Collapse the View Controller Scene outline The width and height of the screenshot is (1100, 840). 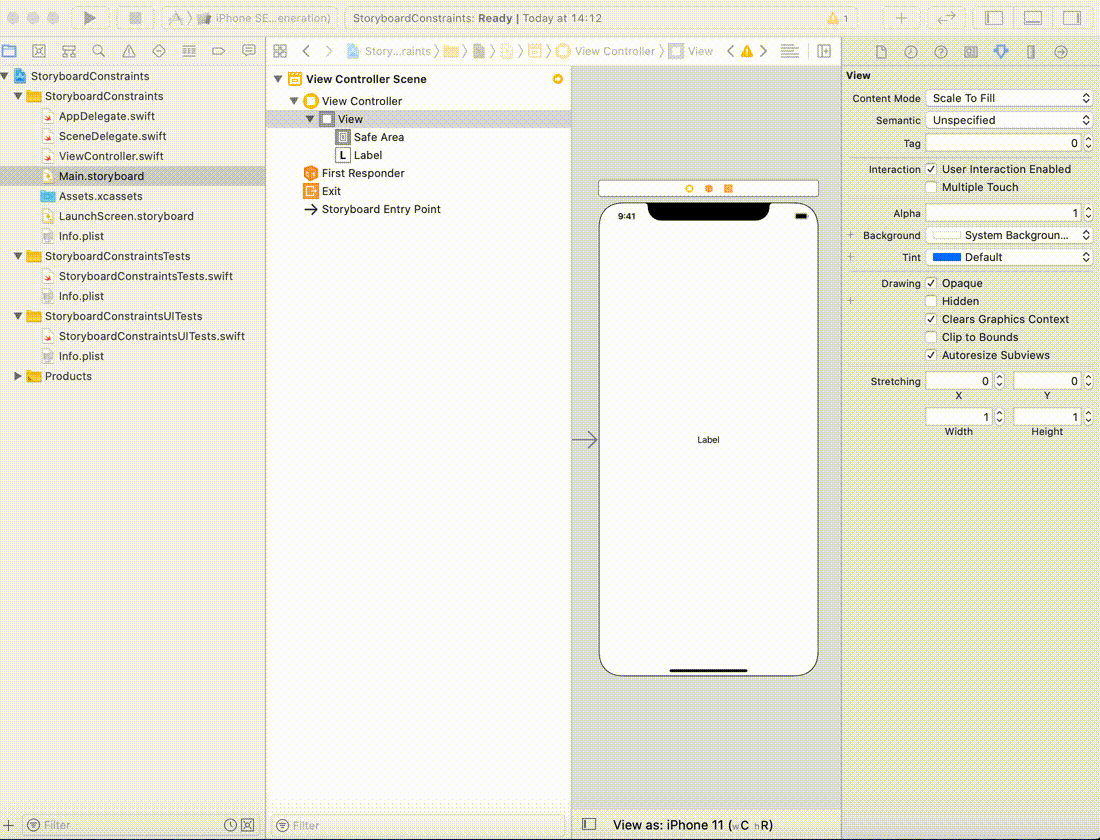point(278,79)
